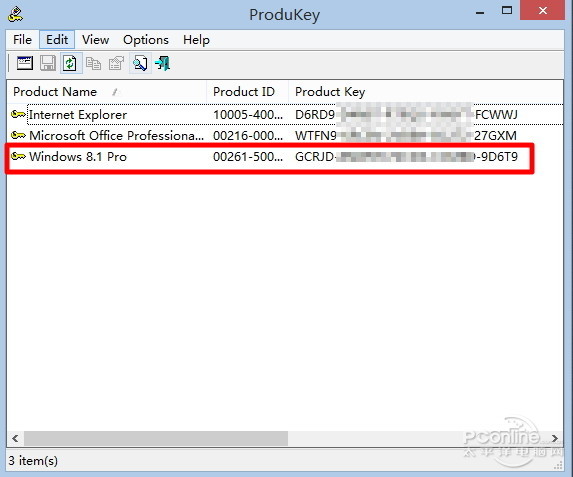Open the Select Source toolbar icon
Viewport: 573px width, 477px height.
coord(25,63)
